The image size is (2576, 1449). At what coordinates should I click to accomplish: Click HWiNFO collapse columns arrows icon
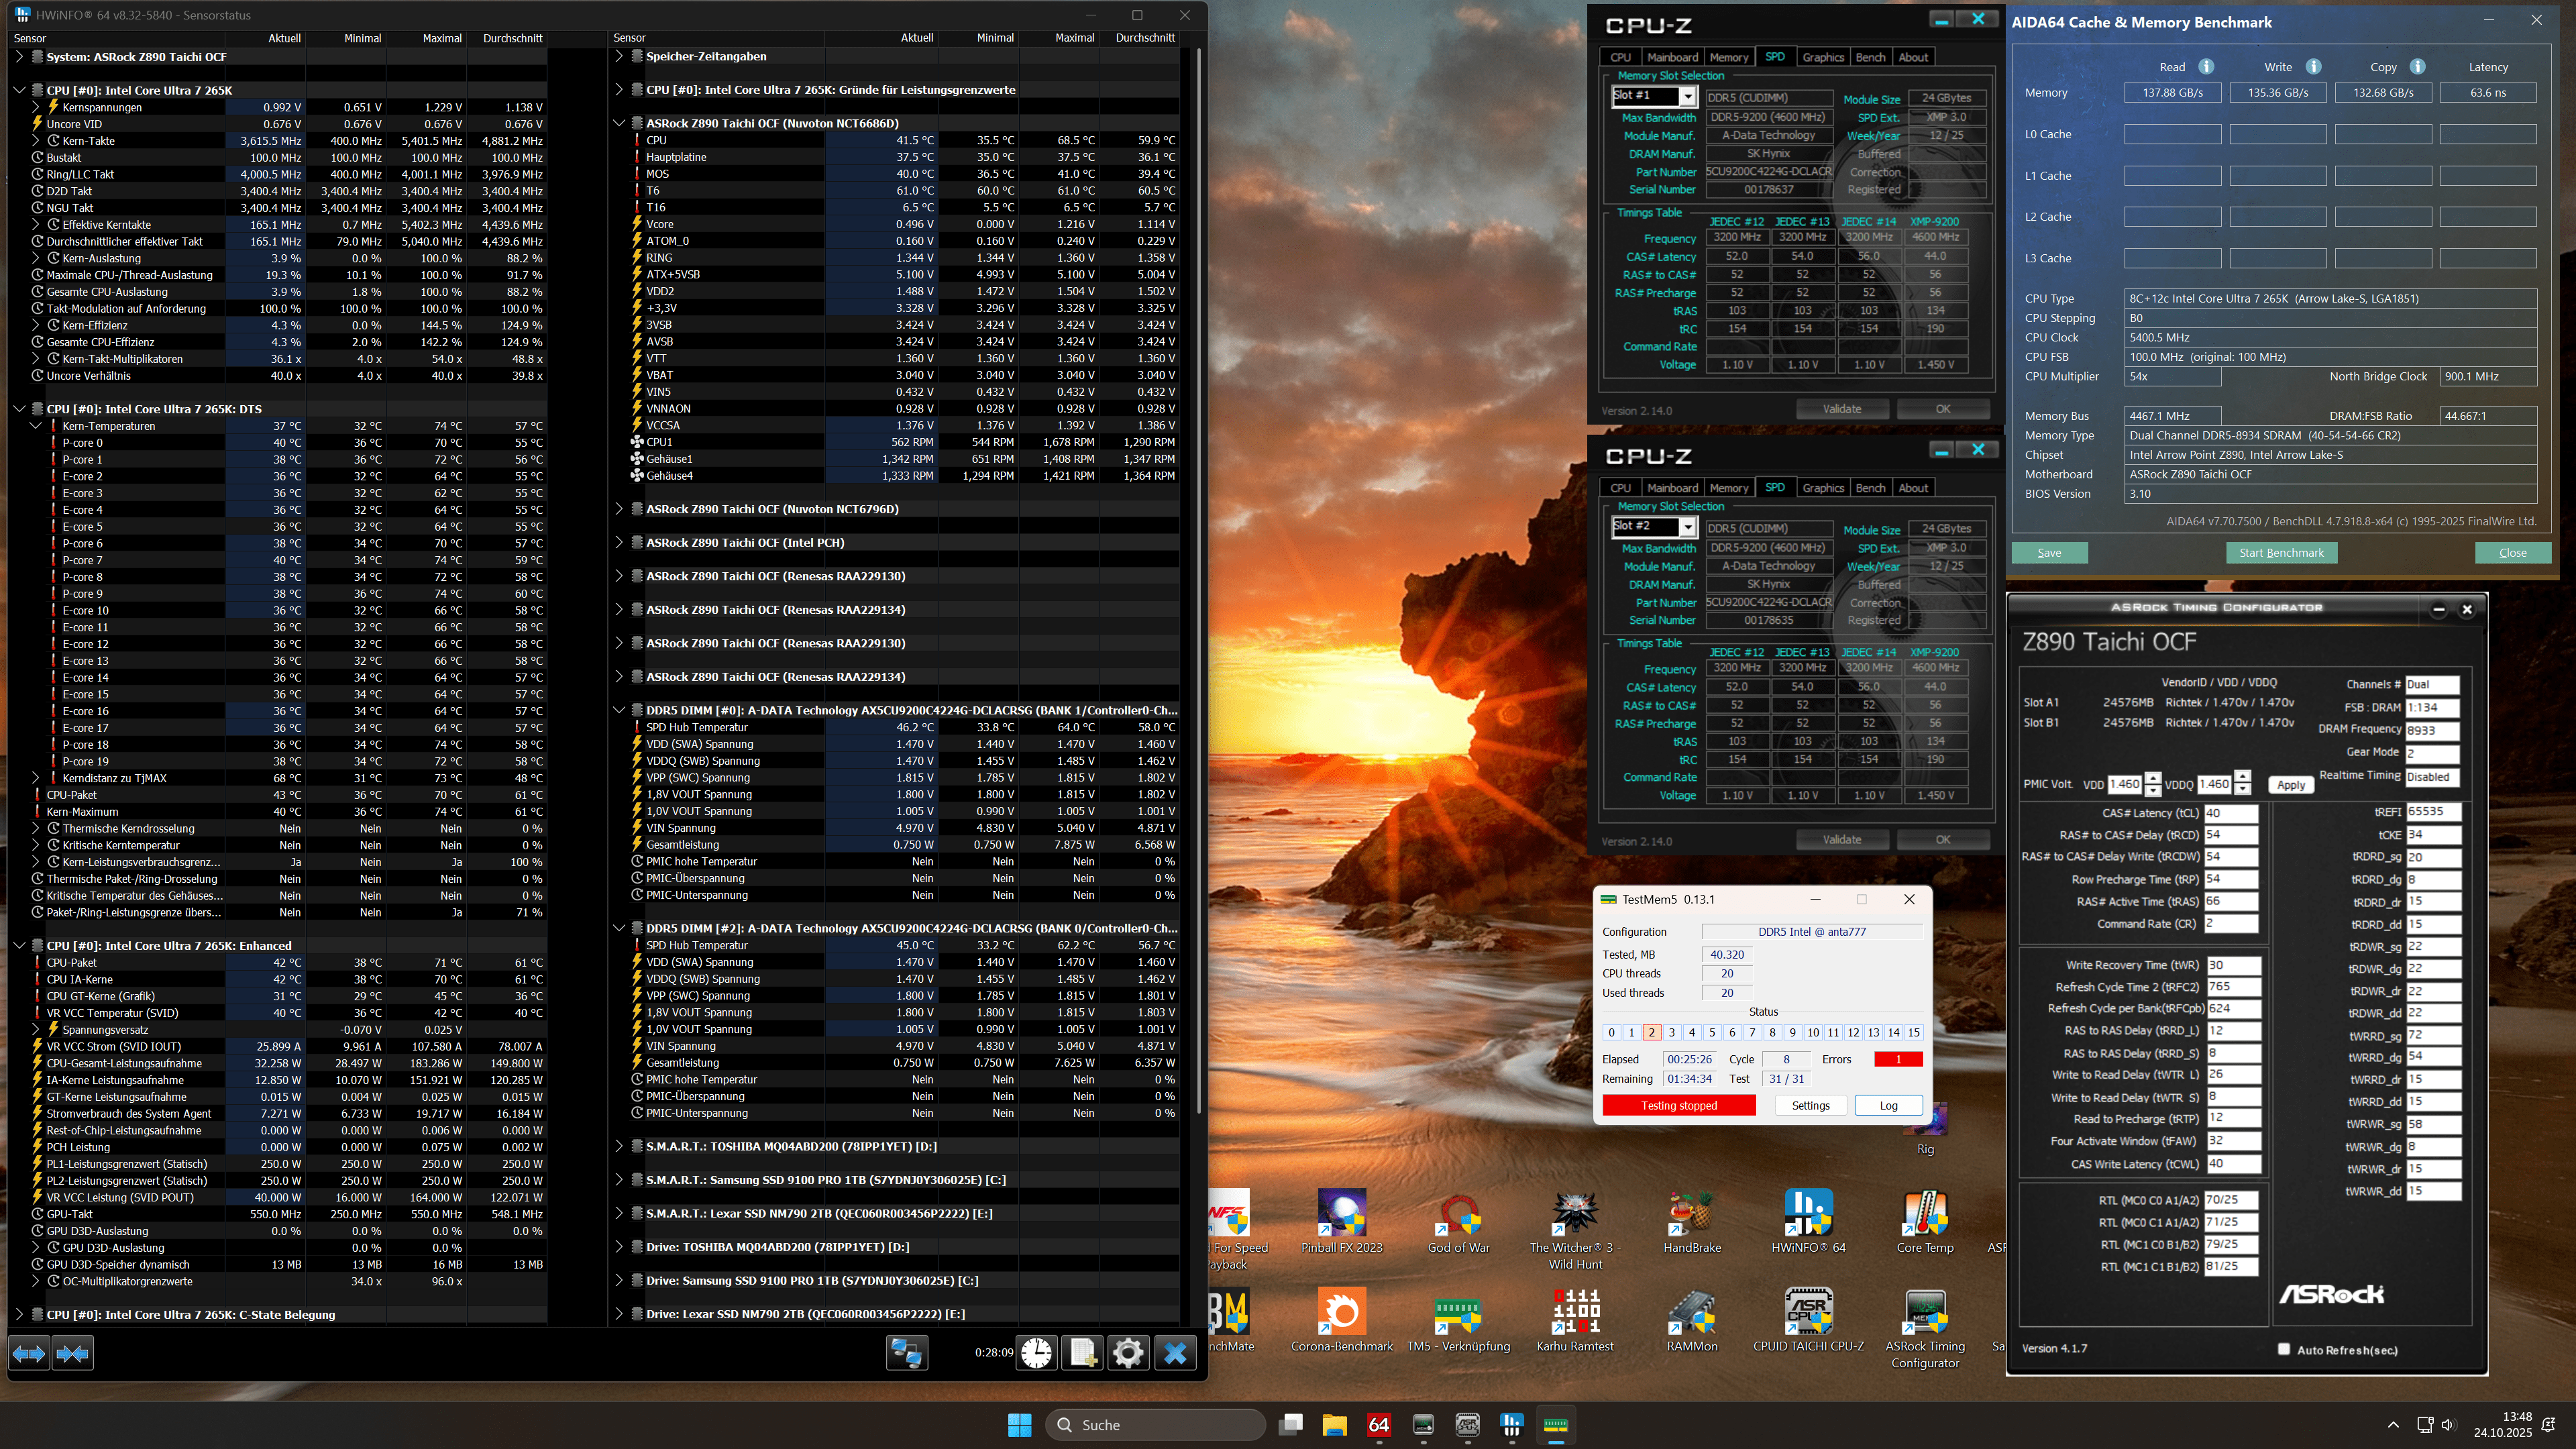click(x=72, y=1353)
